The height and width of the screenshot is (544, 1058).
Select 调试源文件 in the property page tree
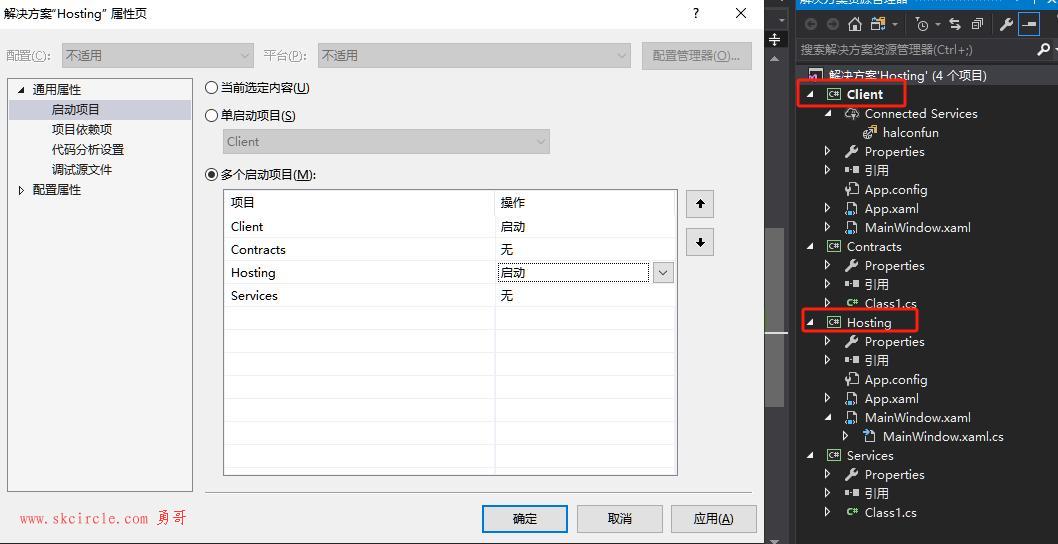tap(82, 170)
